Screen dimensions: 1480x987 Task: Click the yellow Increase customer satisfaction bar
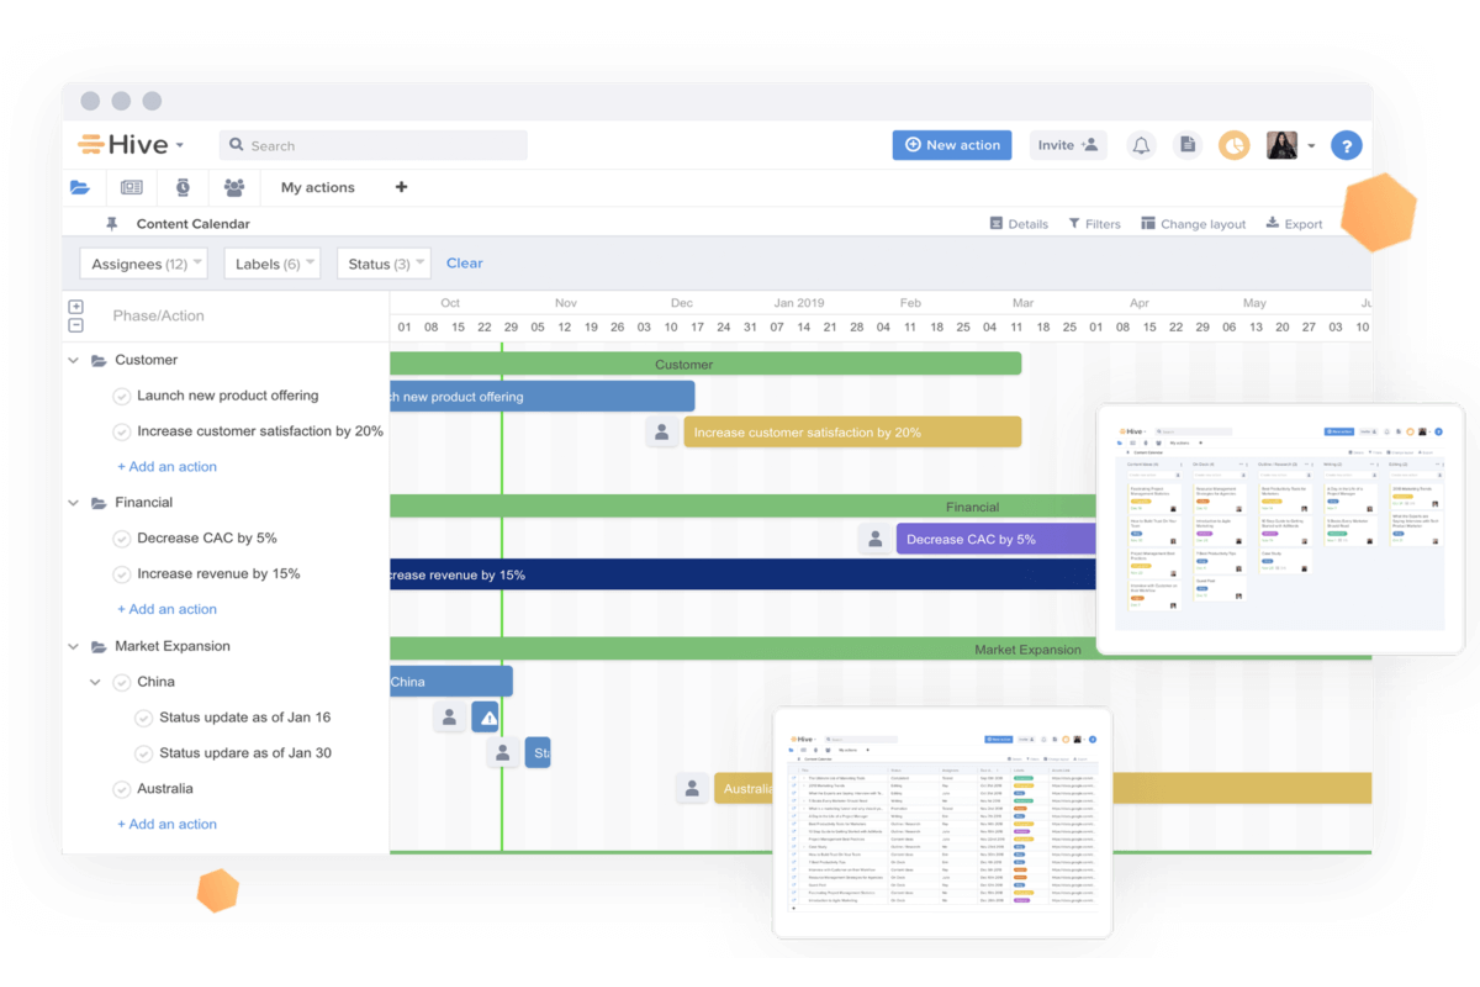coord(853,432)
